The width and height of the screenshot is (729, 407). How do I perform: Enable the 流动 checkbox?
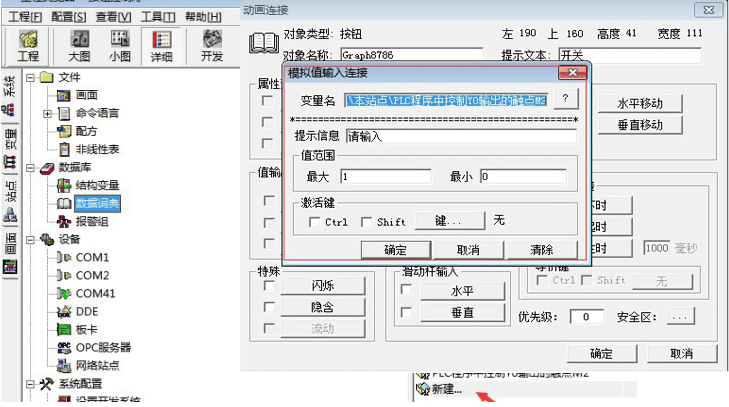[x=268, y=328]
